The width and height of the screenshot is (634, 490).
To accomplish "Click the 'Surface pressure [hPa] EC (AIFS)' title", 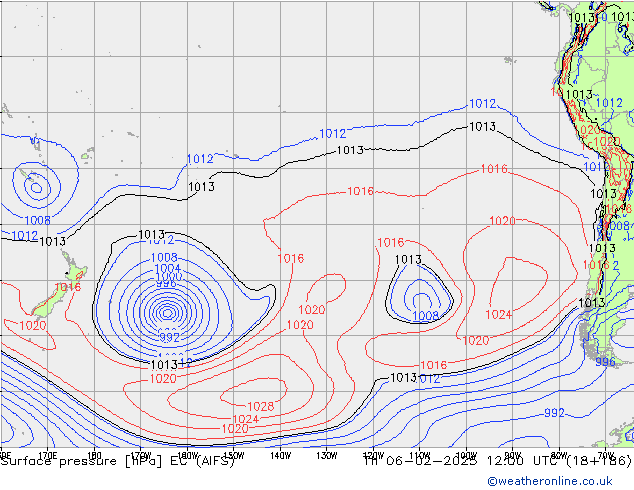I will tap(118, 461).
